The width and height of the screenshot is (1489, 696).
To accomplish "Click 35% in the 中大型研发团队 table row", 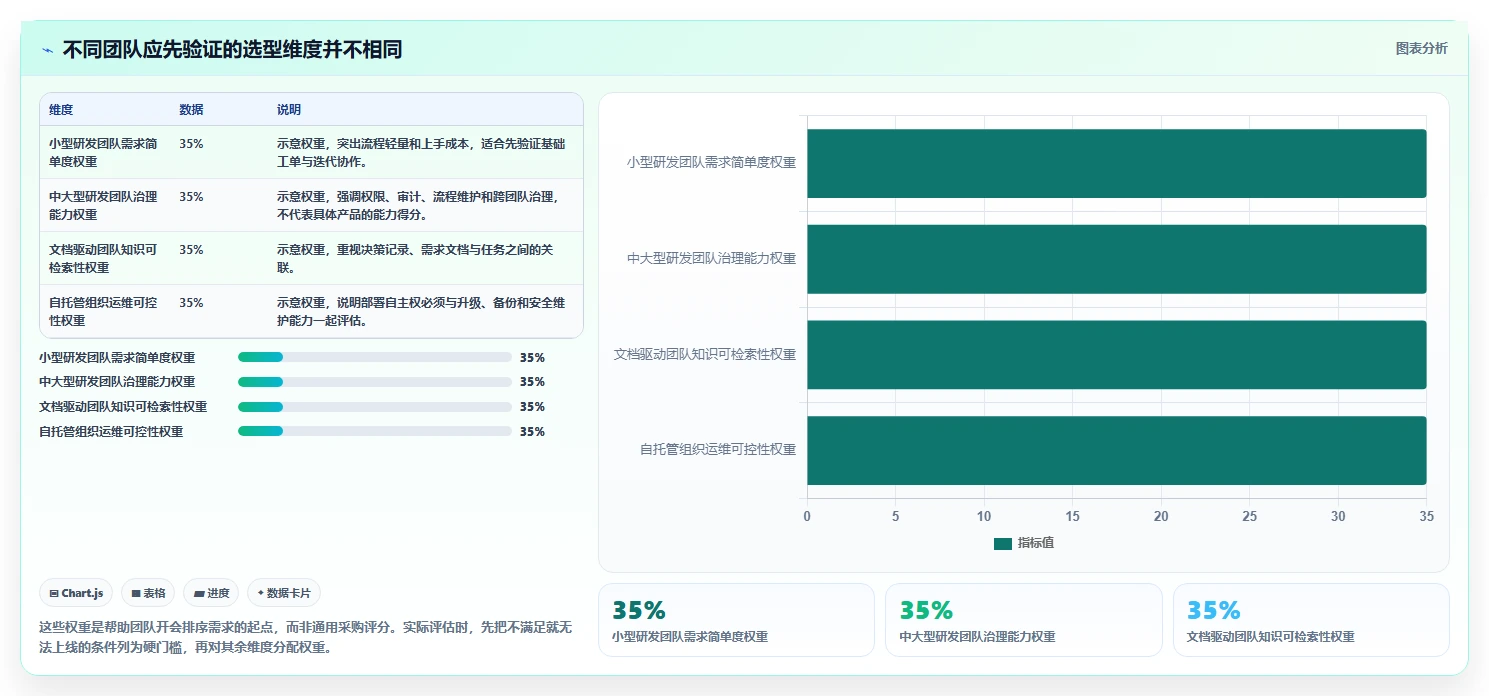I will click(191, 197).
